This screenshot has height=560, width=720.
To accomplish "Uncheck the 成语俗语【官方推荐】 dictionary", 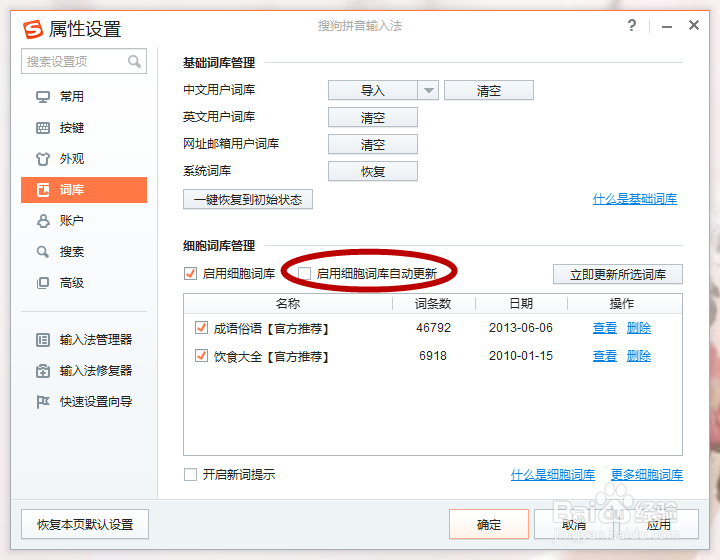I will (201, 328).
